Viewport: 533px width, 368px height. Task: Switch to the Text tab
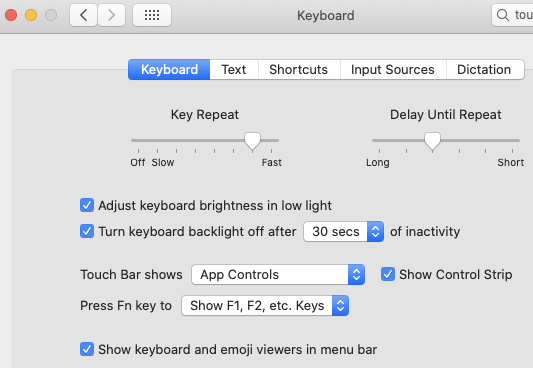[x=234, y=69]
